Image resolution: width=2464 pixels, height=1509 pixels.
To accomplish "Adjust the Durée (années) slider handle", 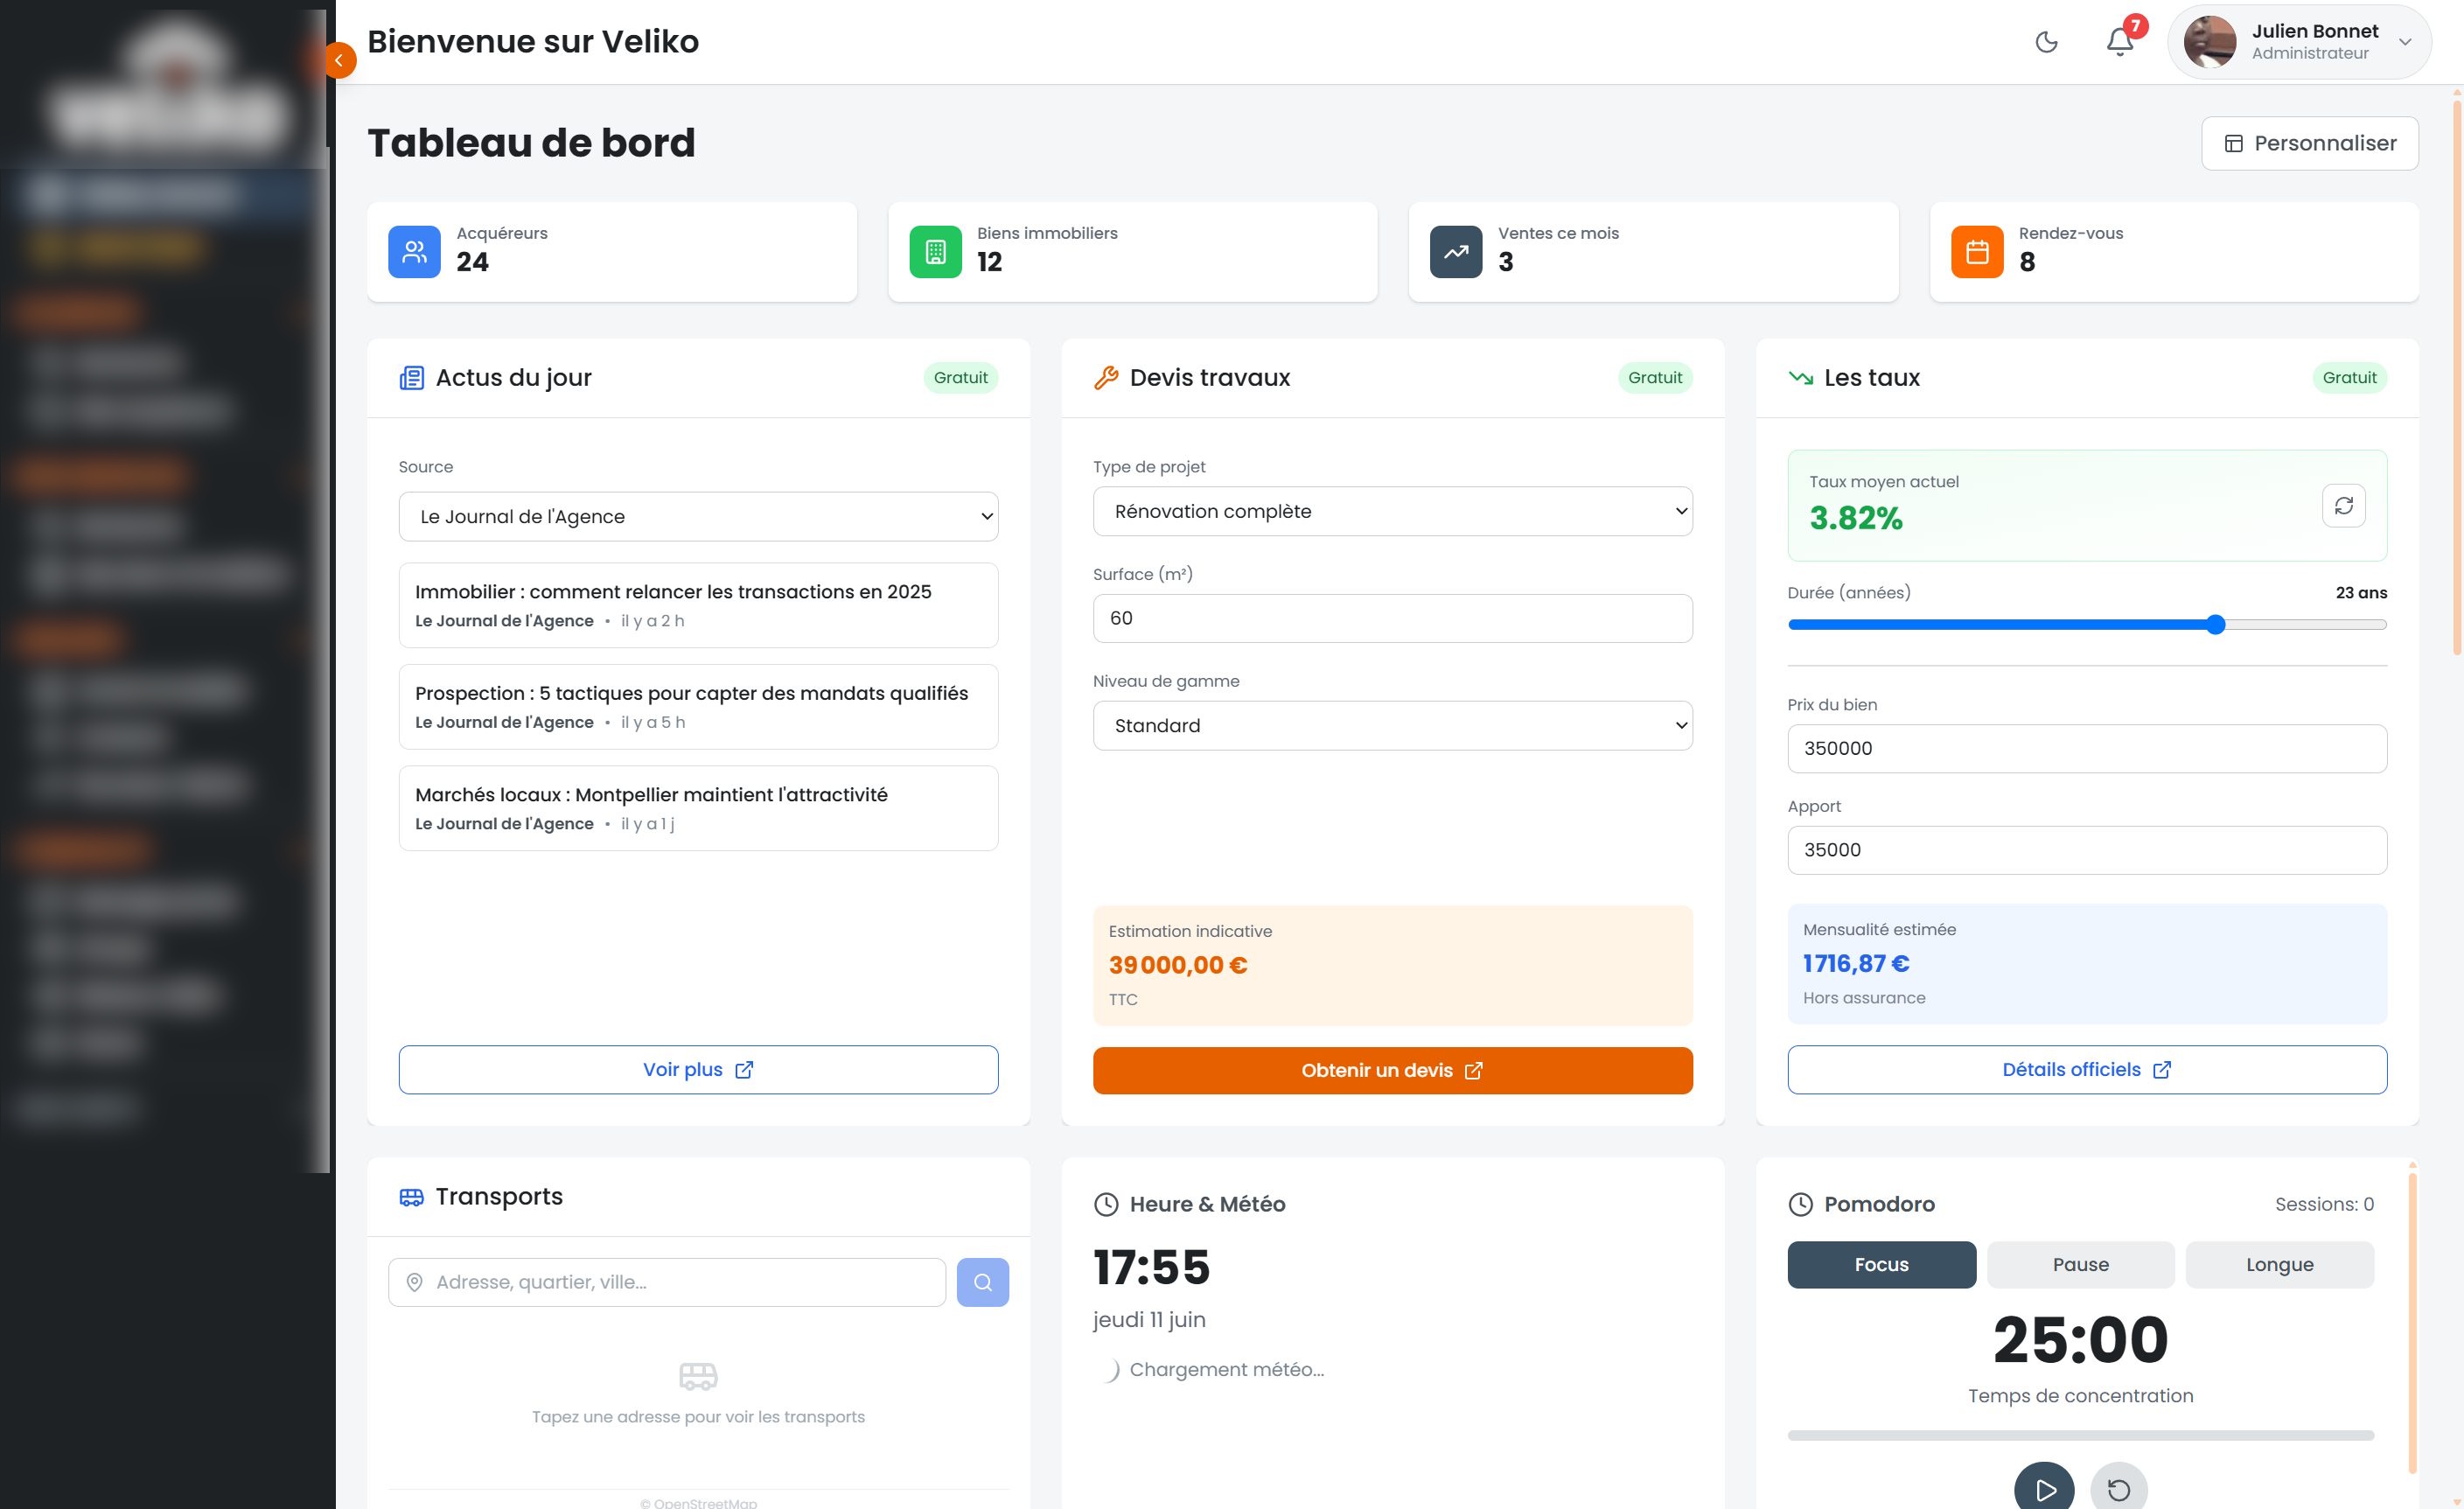I will click(x=2215, y=625).
